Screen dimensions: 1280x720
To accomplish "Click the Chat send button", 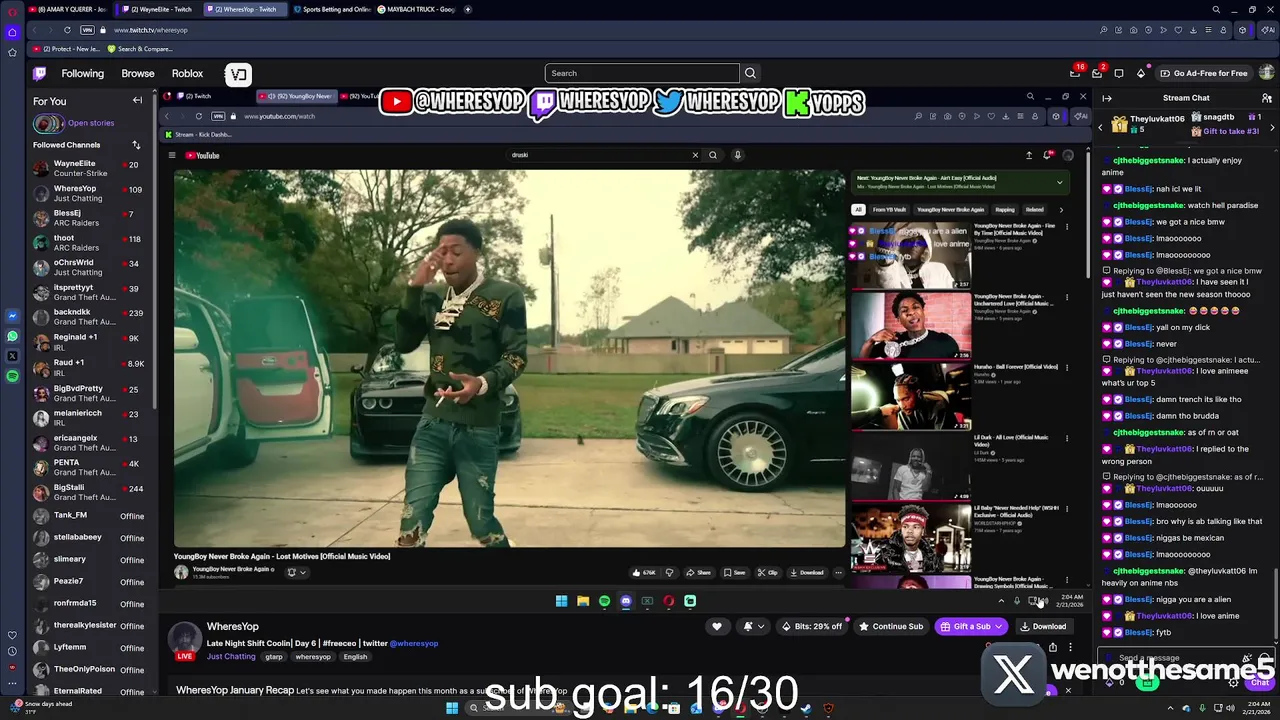I will (x=1260, y=682).
